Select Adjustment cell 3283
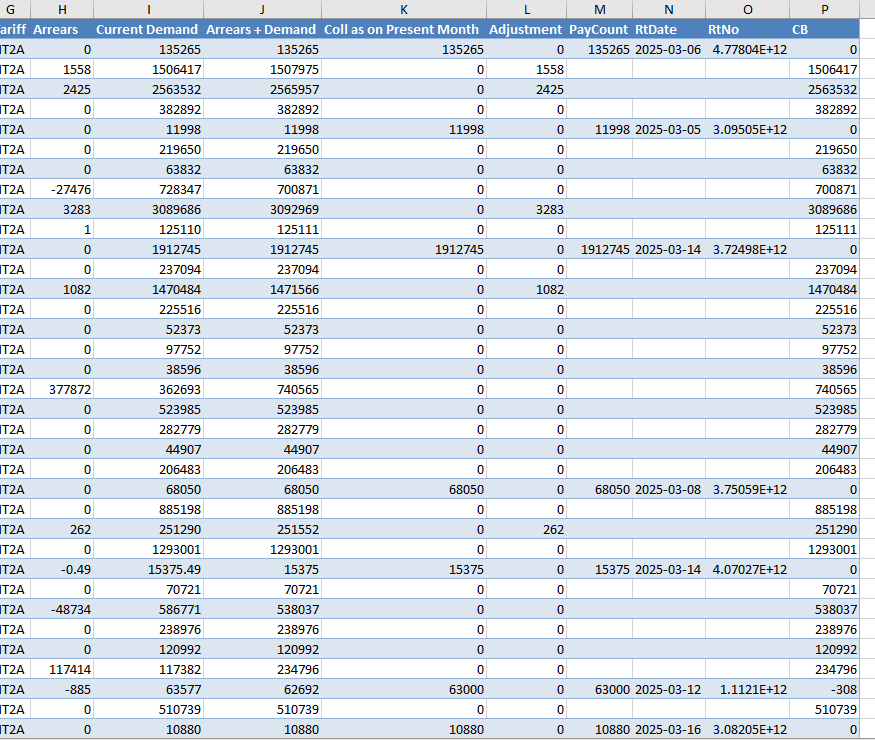 tap(526, 210)
